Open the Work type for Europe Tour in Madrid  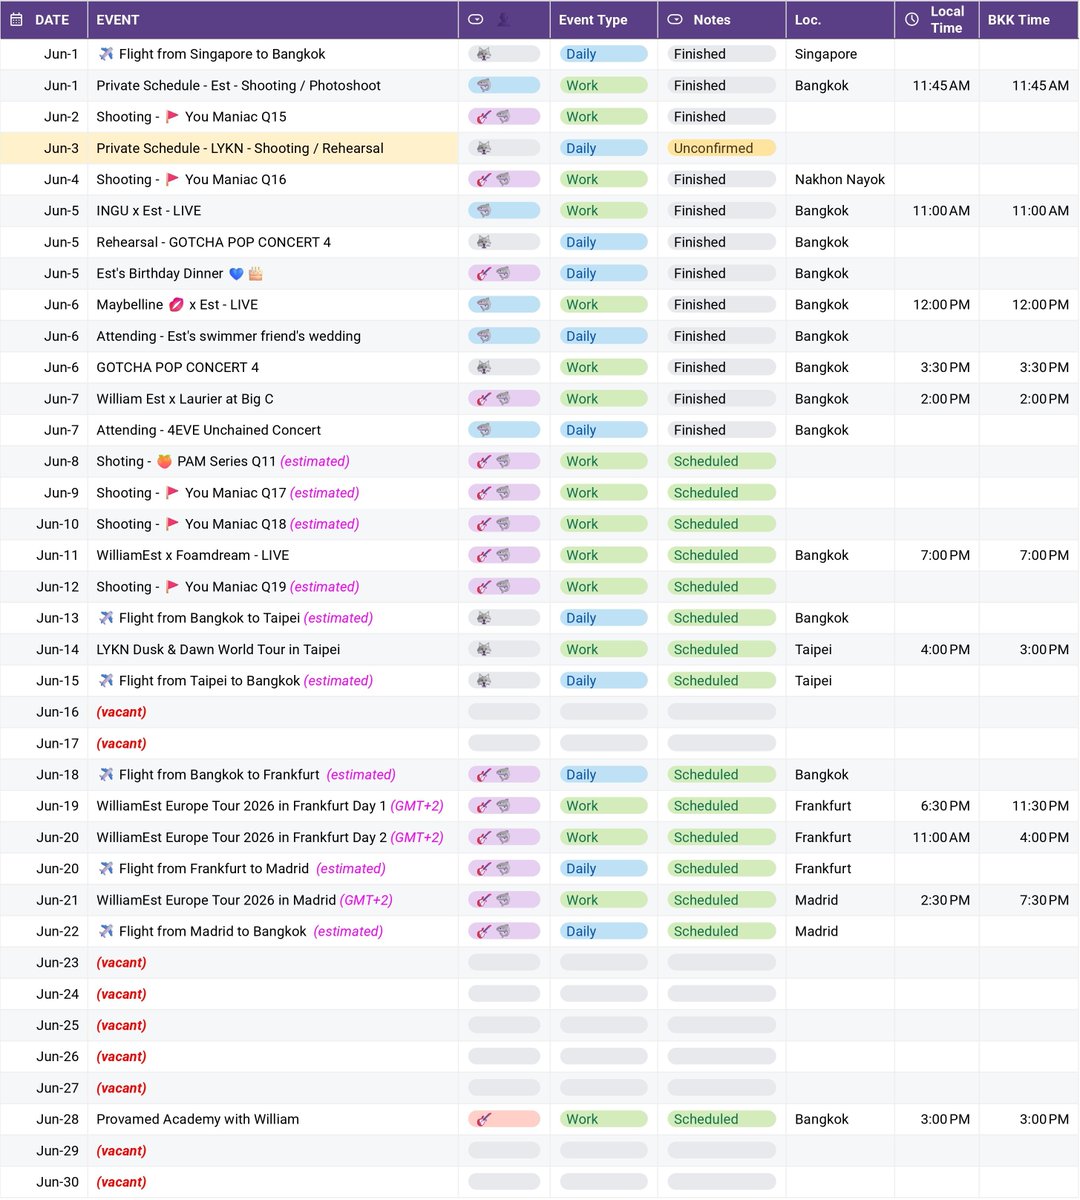click(603, 900)
